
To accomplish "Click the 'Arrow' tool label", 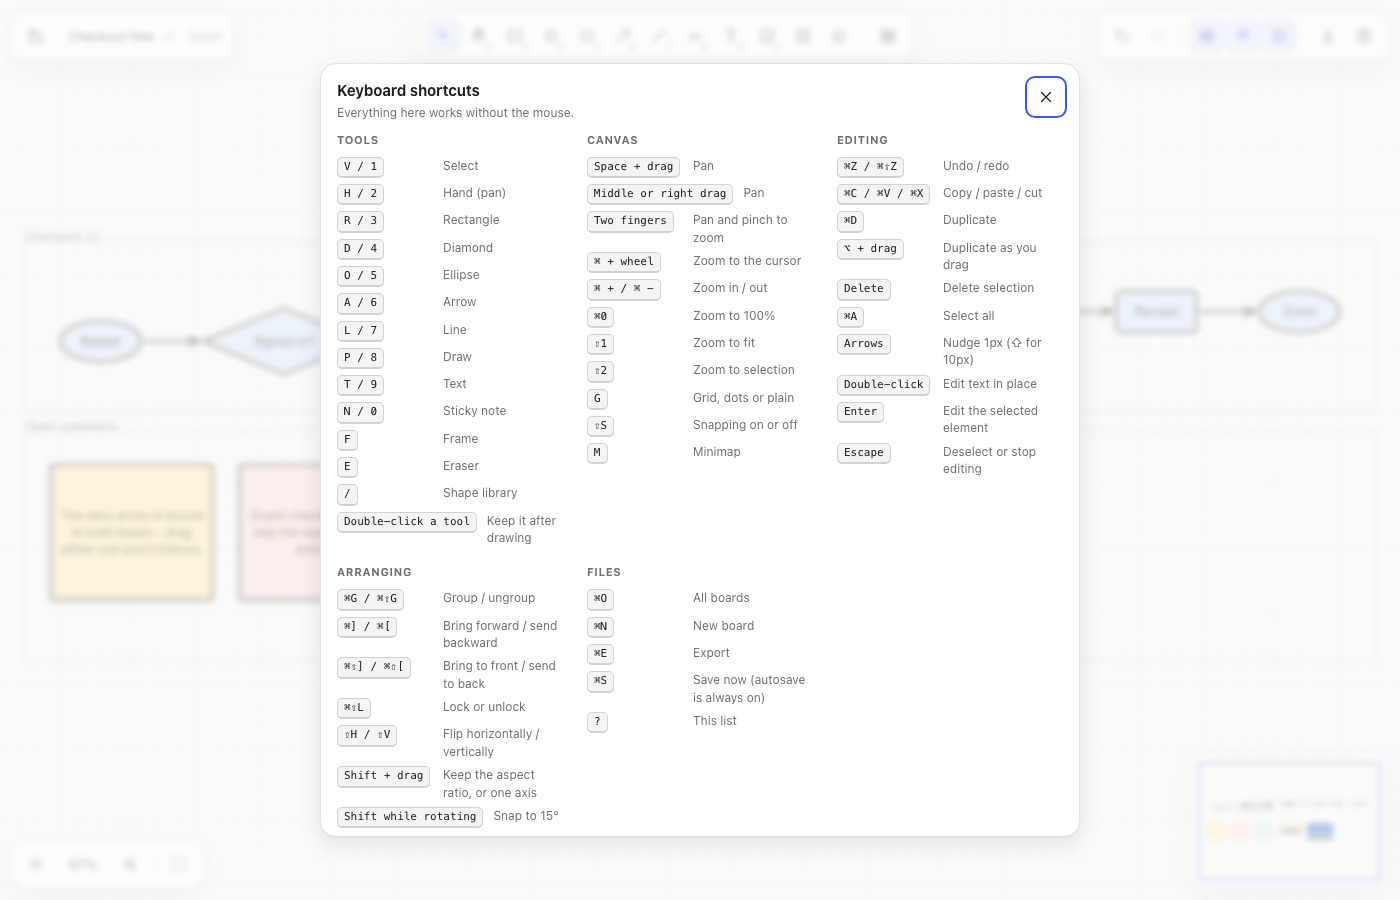I will coord(459,302).
